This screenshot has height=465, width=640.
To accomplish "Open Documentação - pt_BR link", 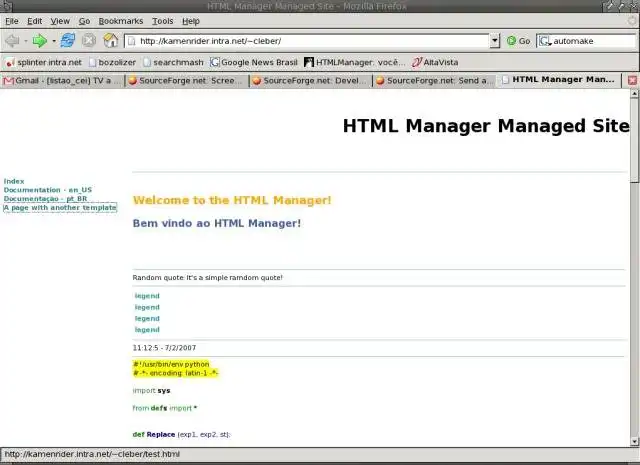I will point(45,199).
